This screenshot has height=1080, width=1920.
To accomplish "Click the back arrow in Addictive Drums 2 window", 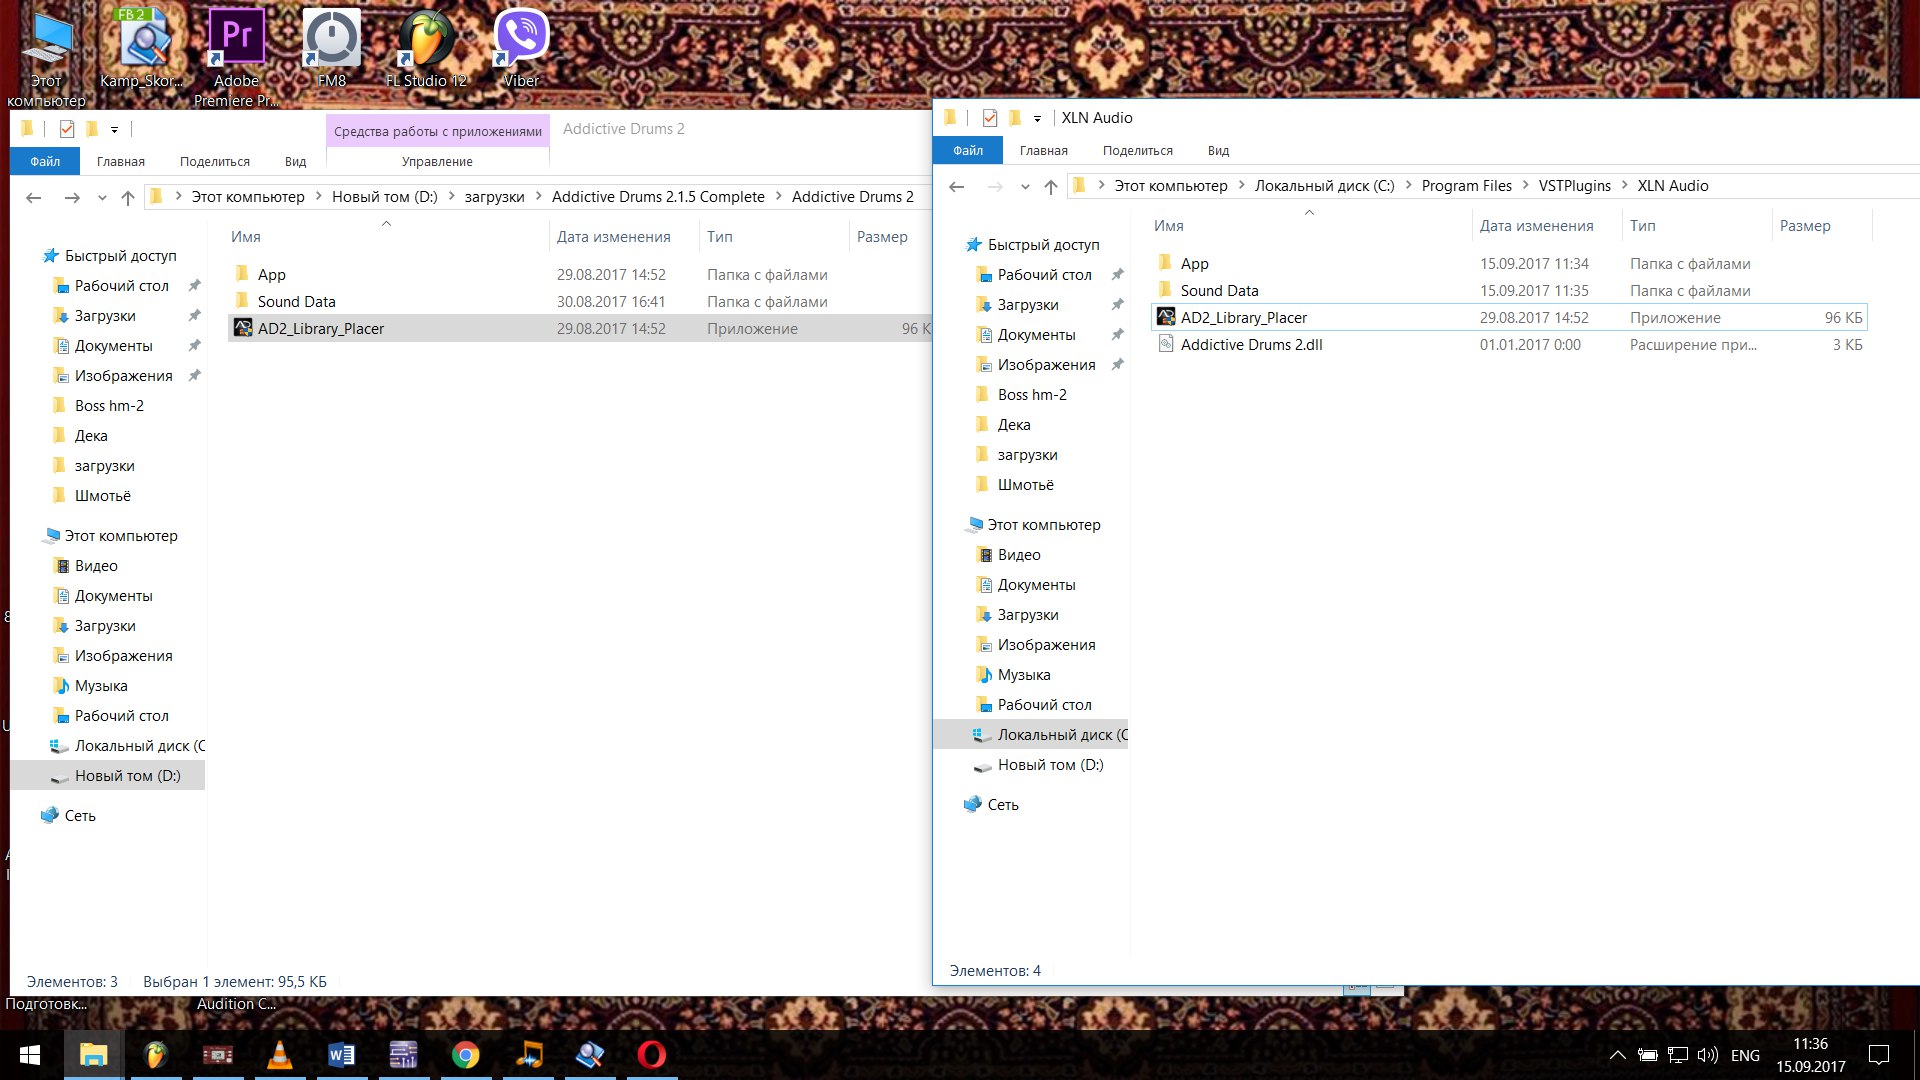I will 34,198.
